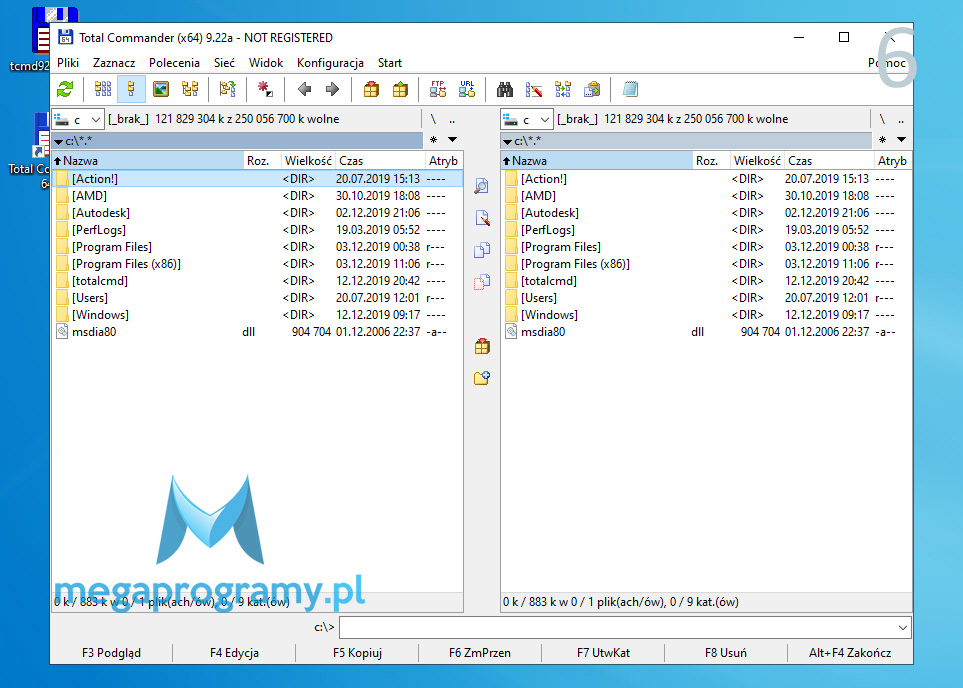The width and height of the screenshot is (963, 688).
Task: Sort the left panel by Wielkość column
Action: point(308,161)
